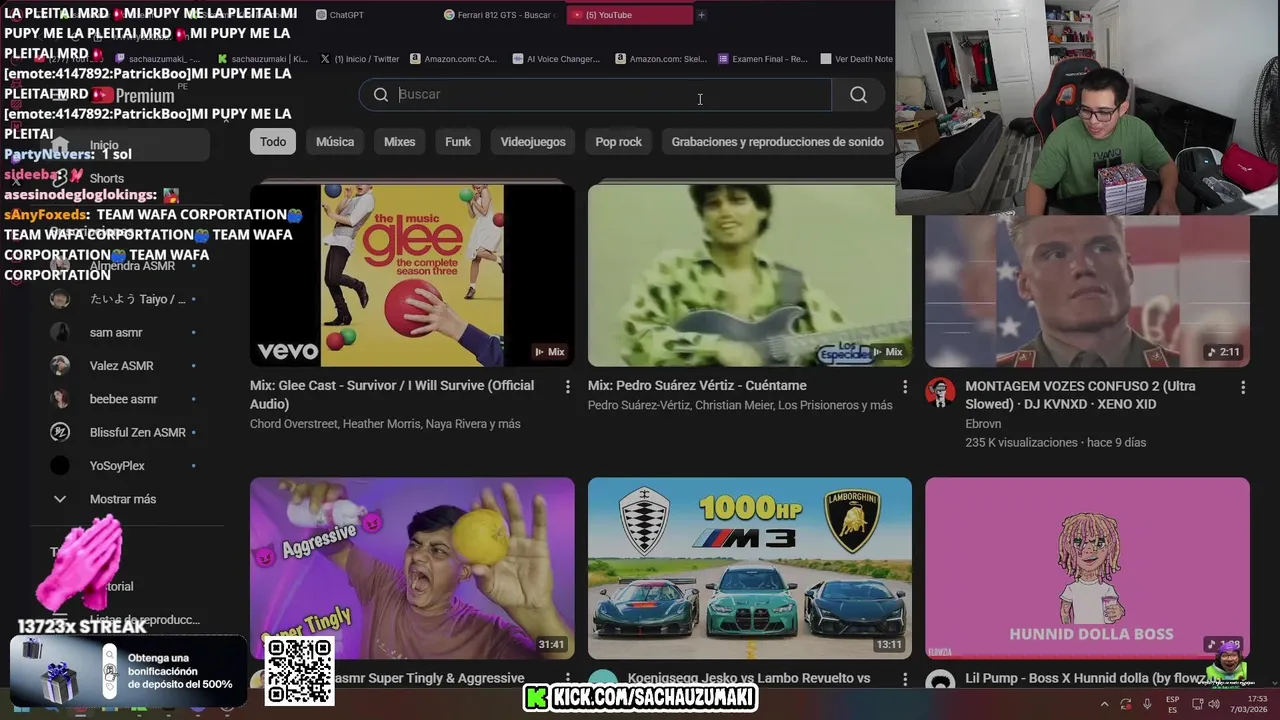Click title Lil Pump - Boss X Hunnid dolla
This screenshot has height=720, width=1280.
coord(1087,678)
